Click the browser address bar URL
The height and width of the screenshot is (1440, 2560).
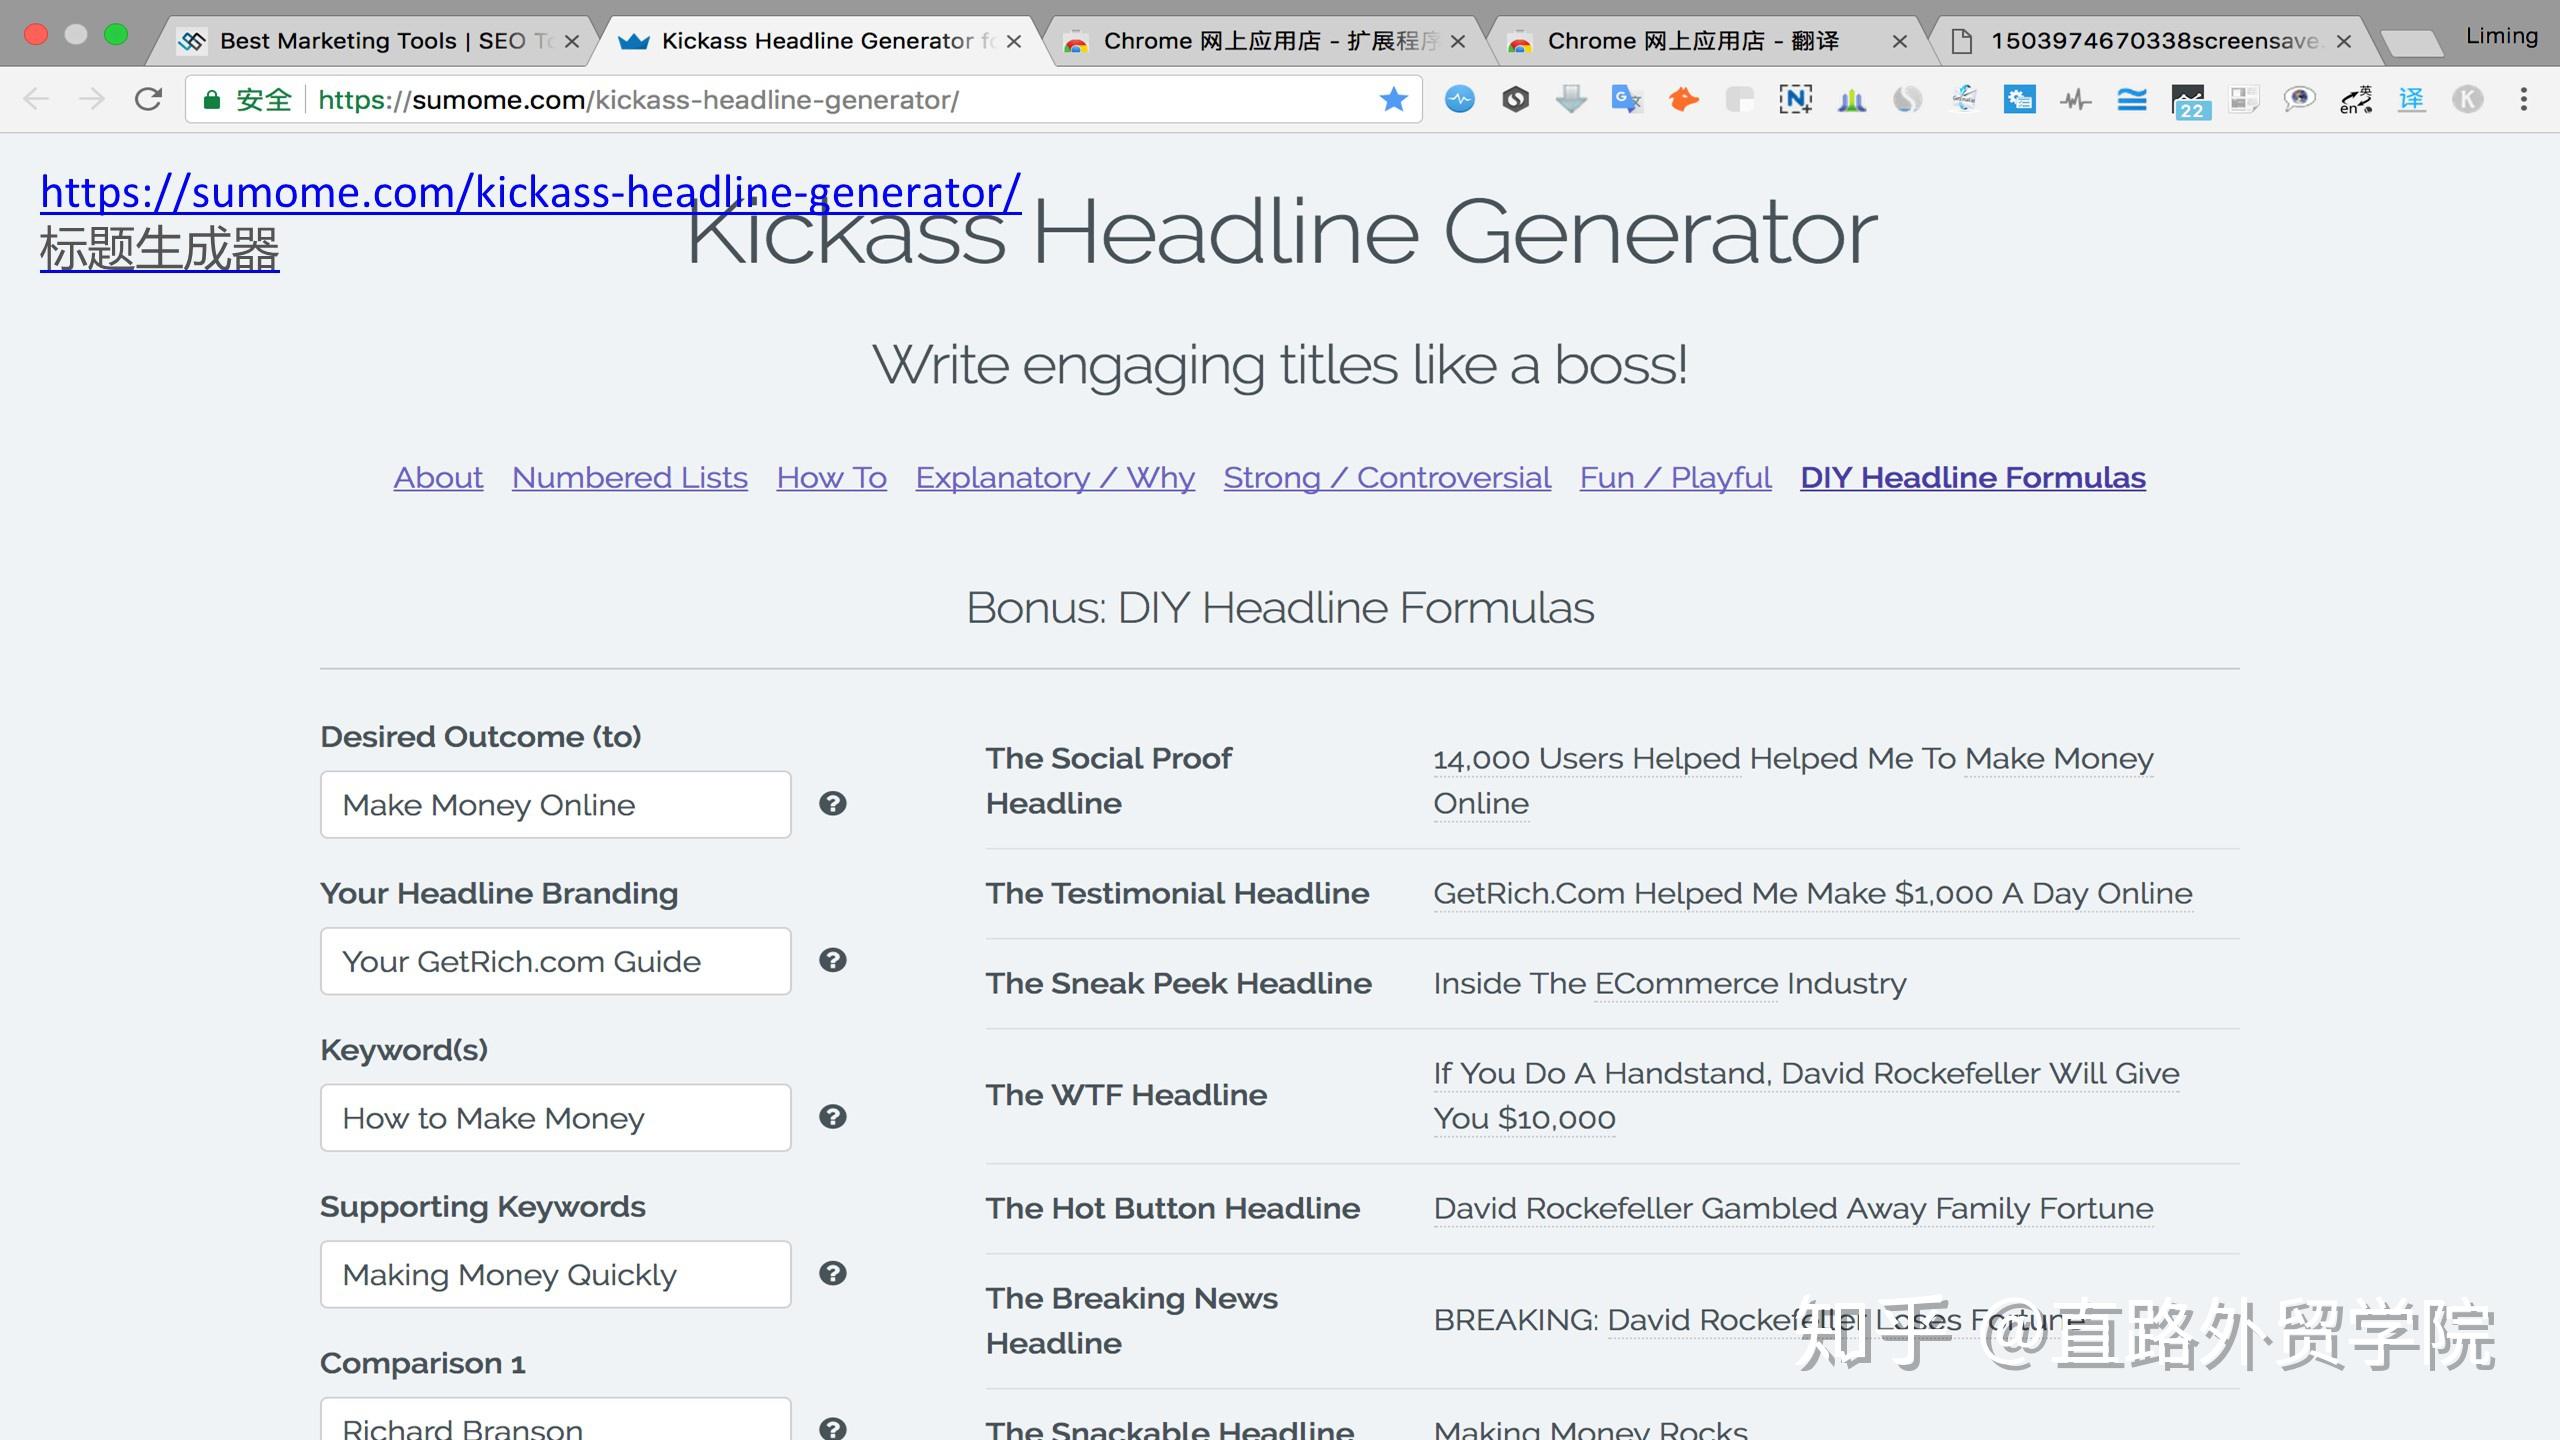[638, 99]
